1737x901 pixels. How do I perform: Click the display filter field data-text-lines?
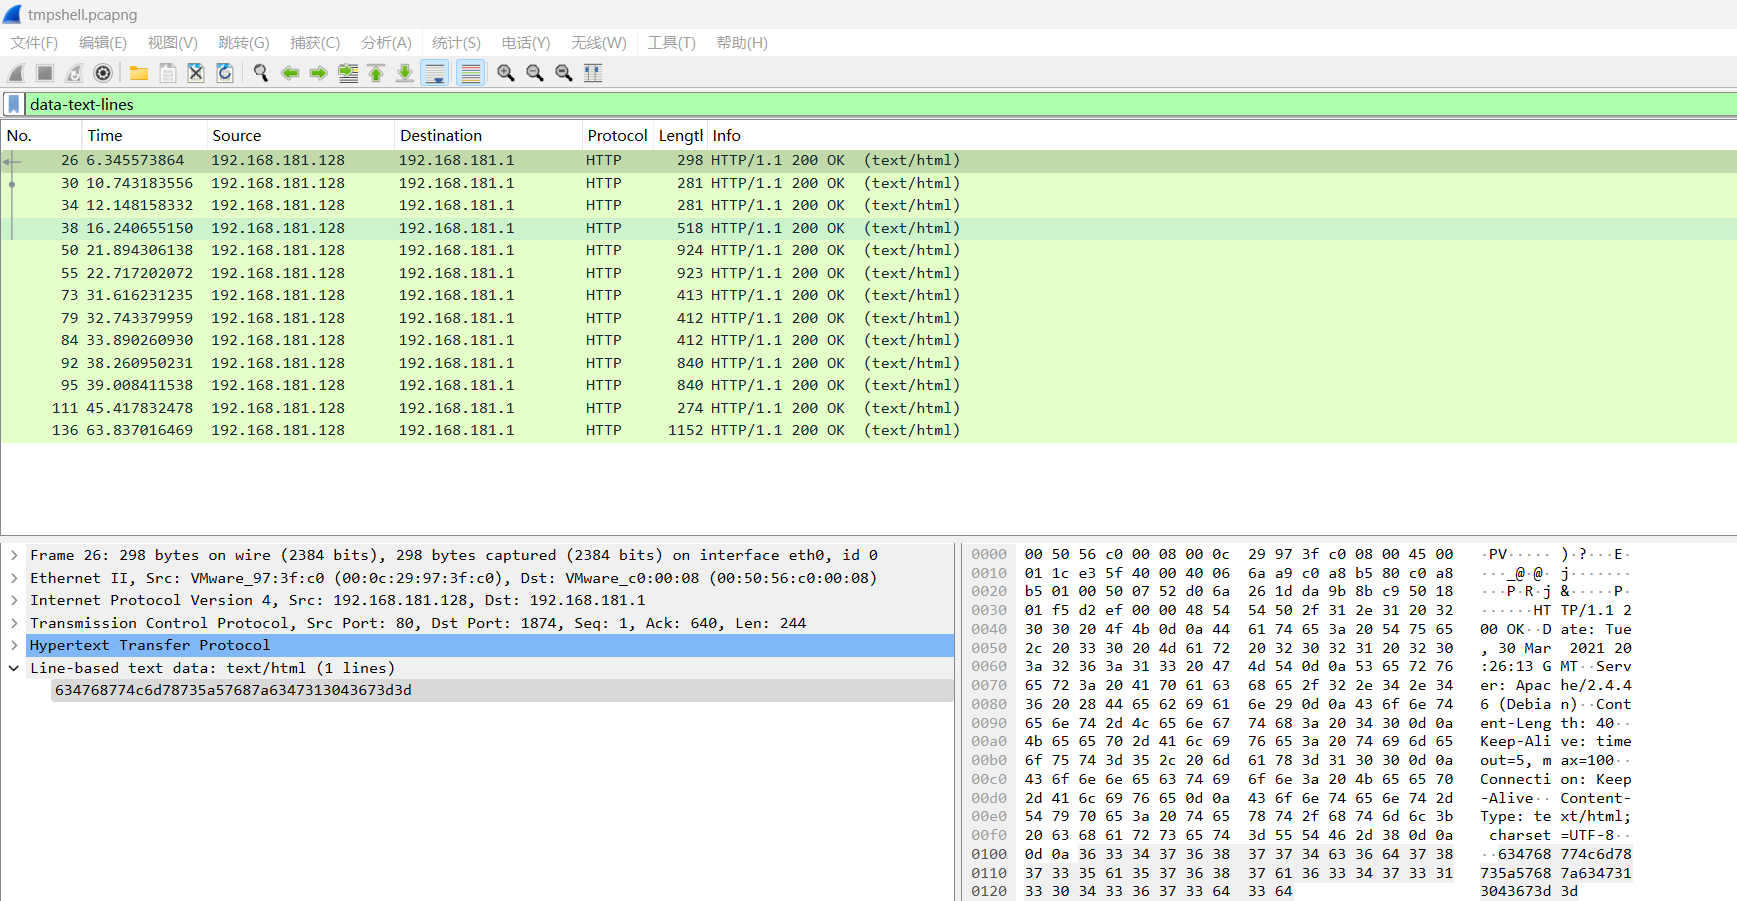tap(880, 104)
